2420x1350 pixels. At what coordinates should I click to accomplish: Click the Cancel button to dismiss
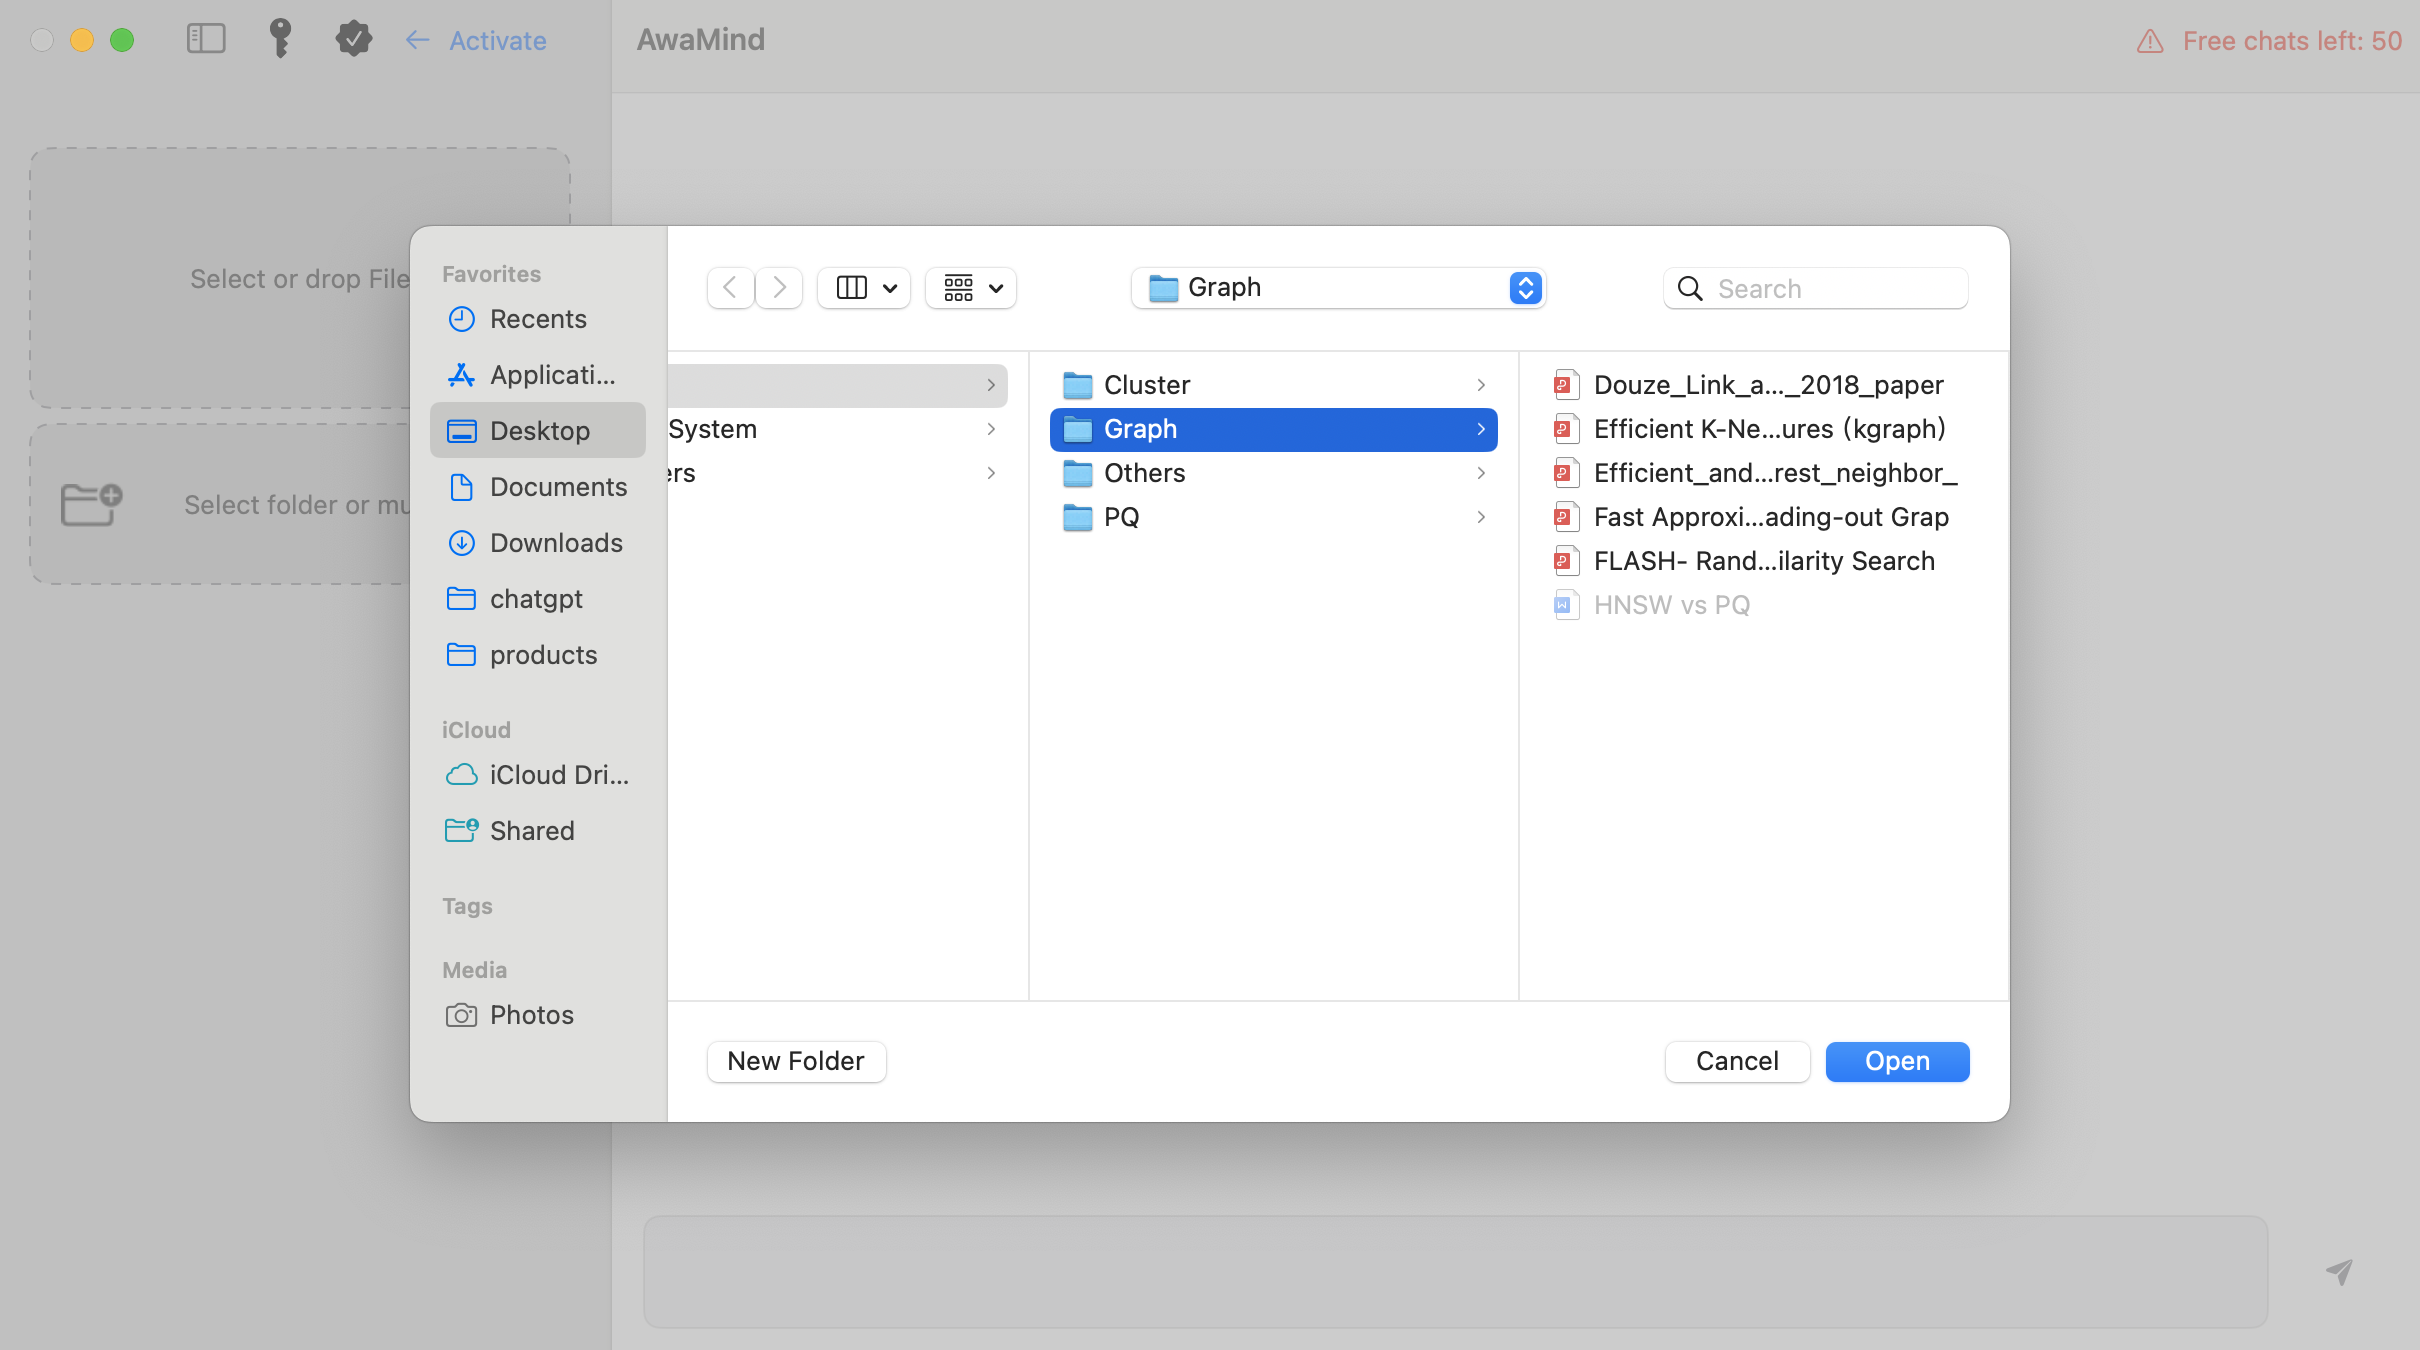(1737, 1061)
